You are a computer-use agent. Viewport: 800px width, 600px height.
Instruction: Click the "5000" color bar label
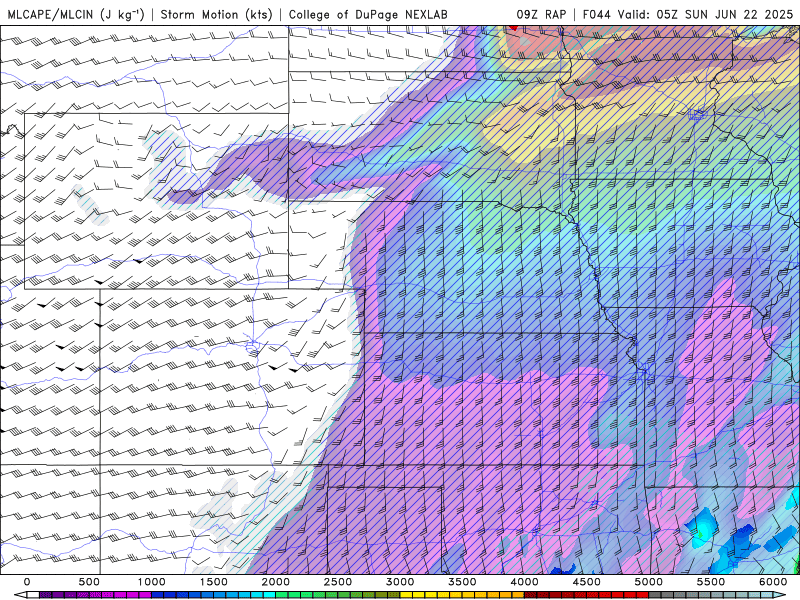649,582
